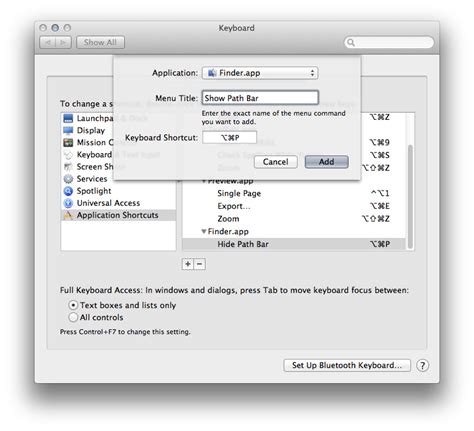Screen dimensions: 474x431
Task: Click the search magnifier icon in toolbar
Action: (x=350, y=42)
